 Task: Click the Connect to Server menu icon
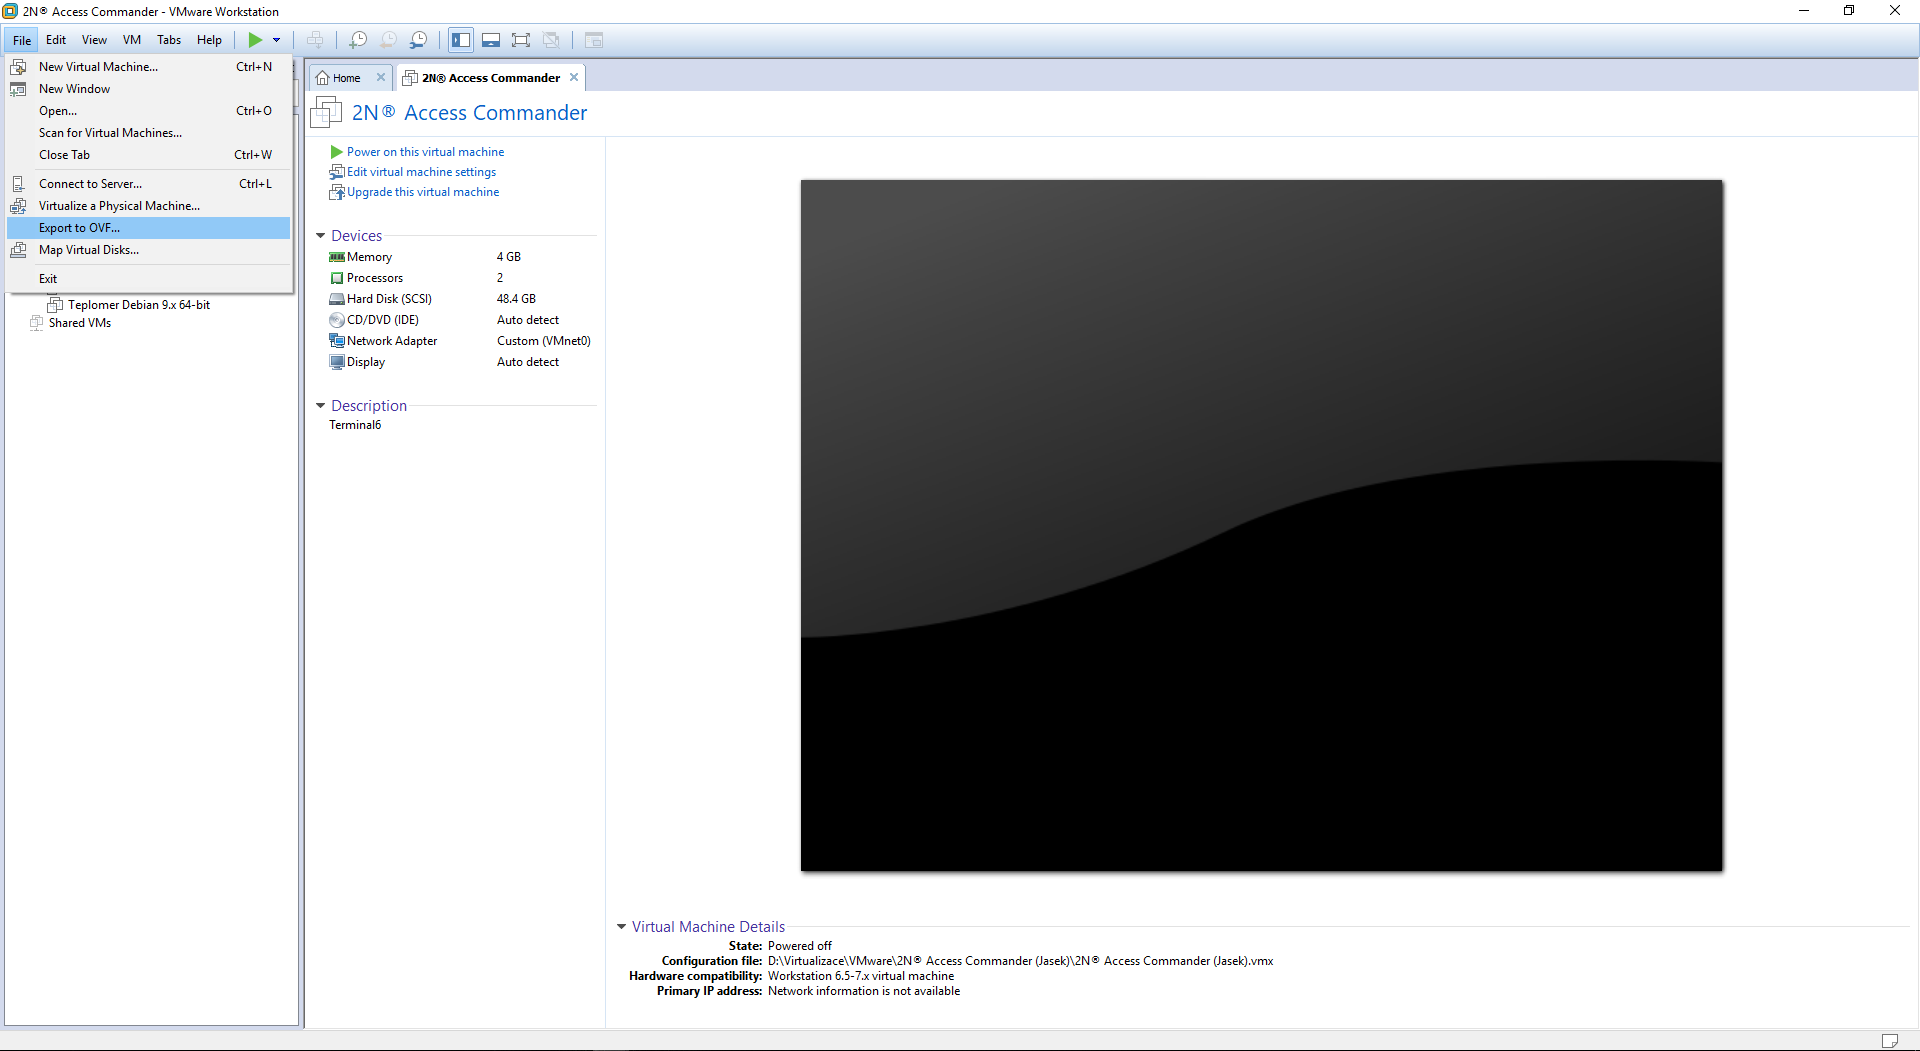18,184
